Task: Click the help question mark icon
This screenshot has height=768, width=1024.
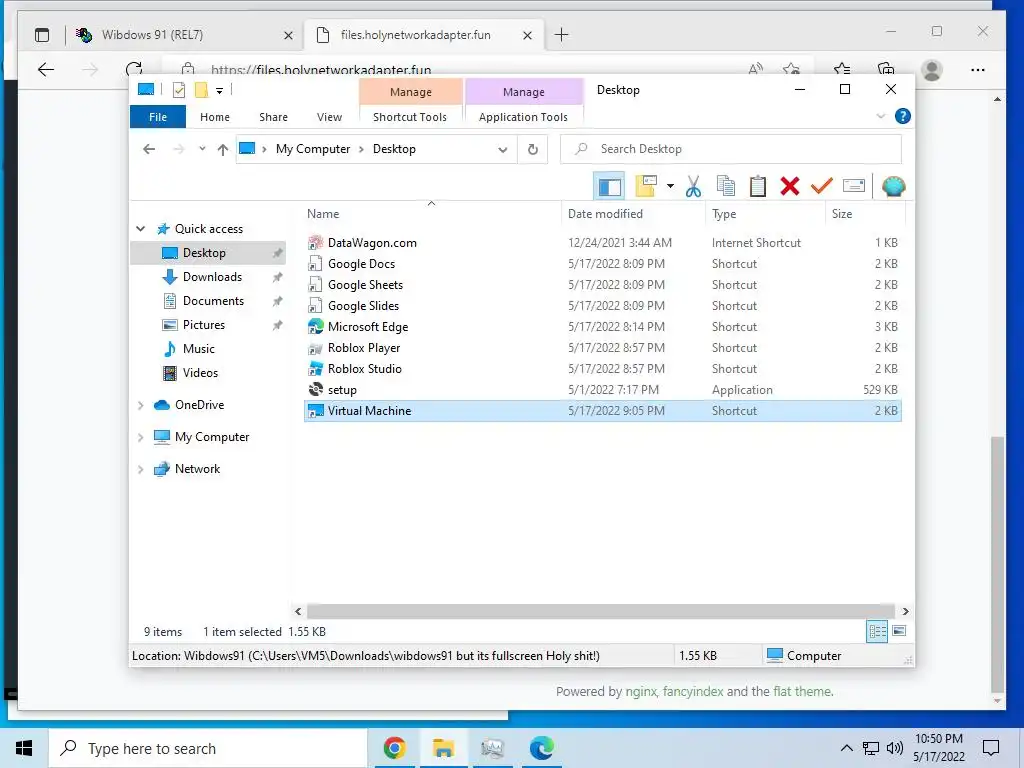Action: pos(903,116)
